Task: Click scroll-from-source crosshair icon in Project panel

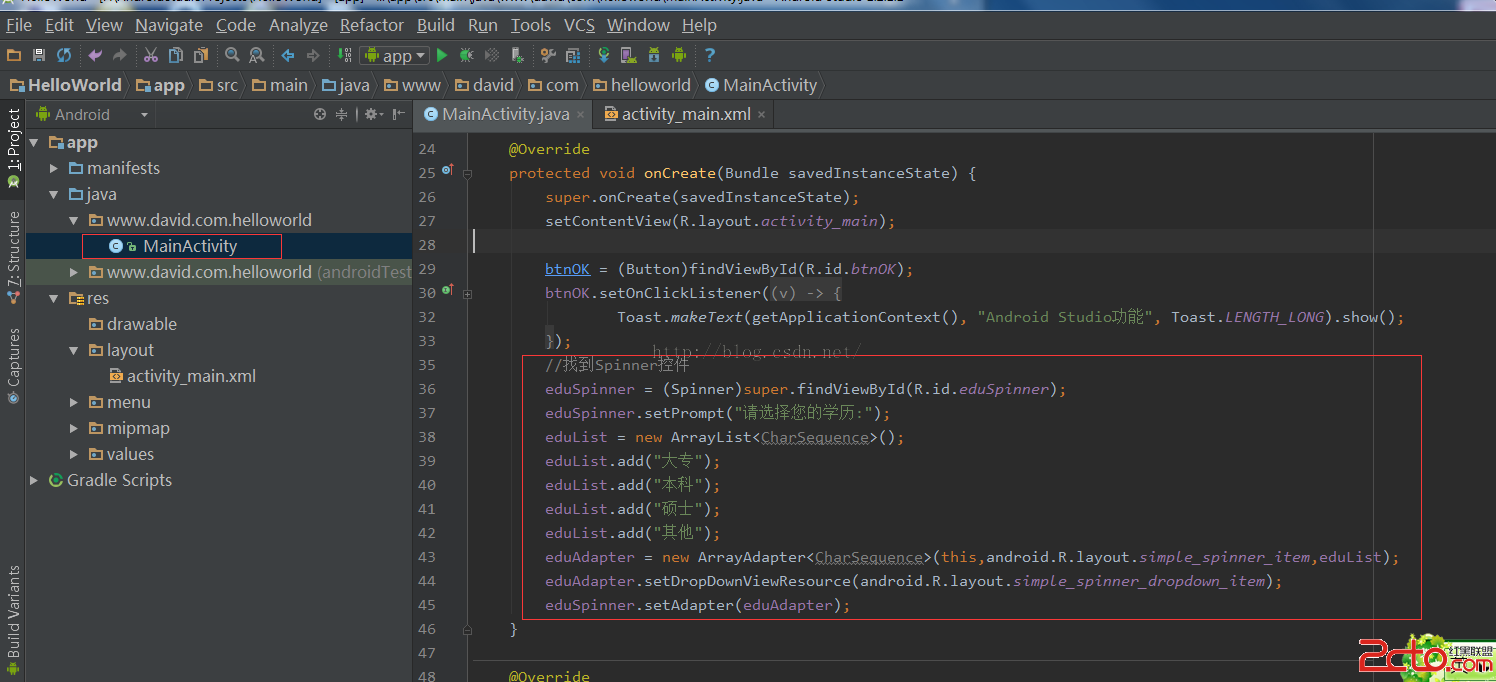Action: (x=320, y=115)
